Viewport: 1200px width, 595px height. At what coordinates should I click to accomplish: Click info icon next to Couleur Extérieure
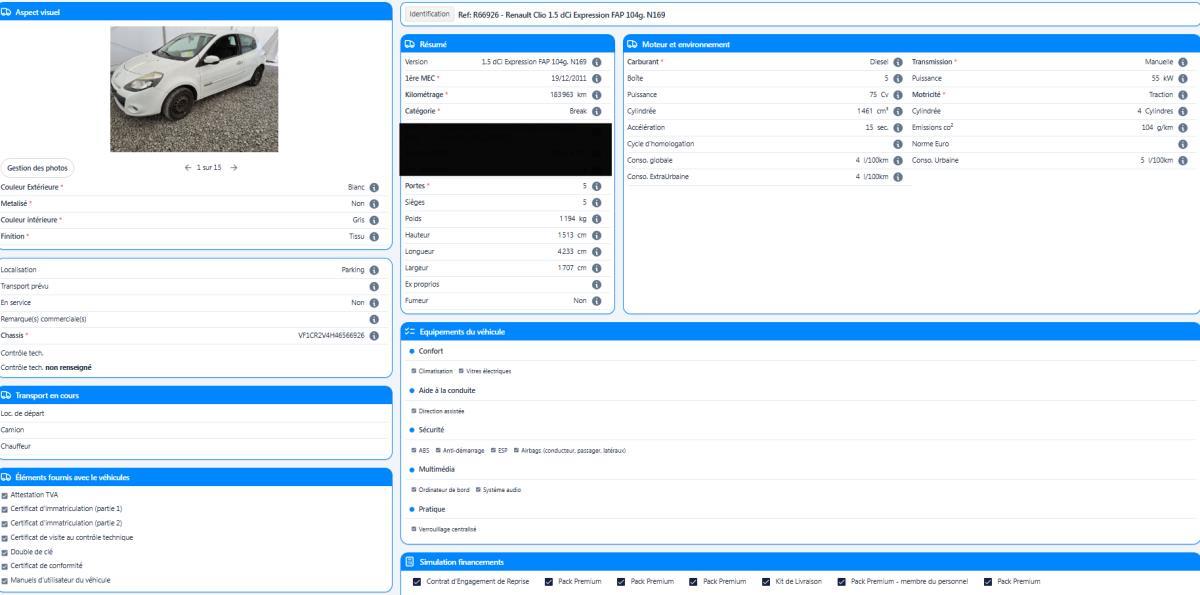coord(374,187)
